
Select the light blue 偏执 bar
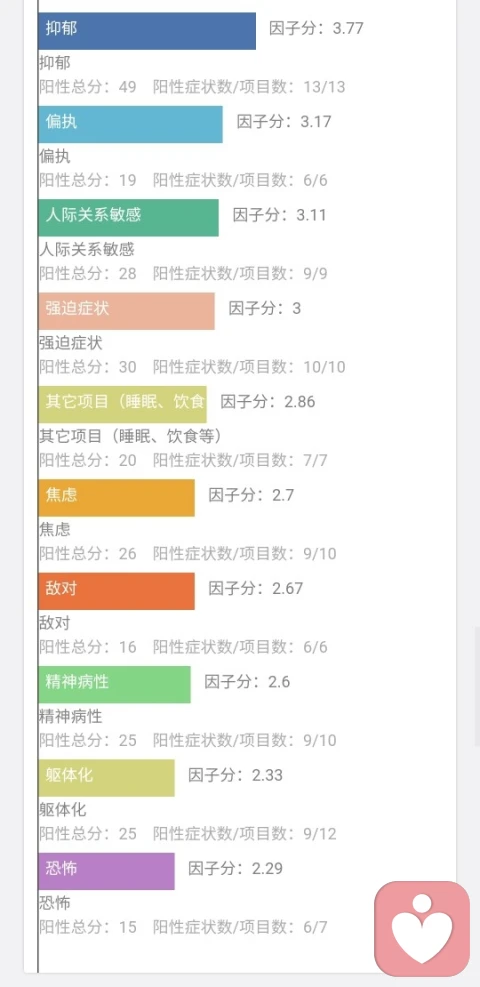(x=130, y=124)
